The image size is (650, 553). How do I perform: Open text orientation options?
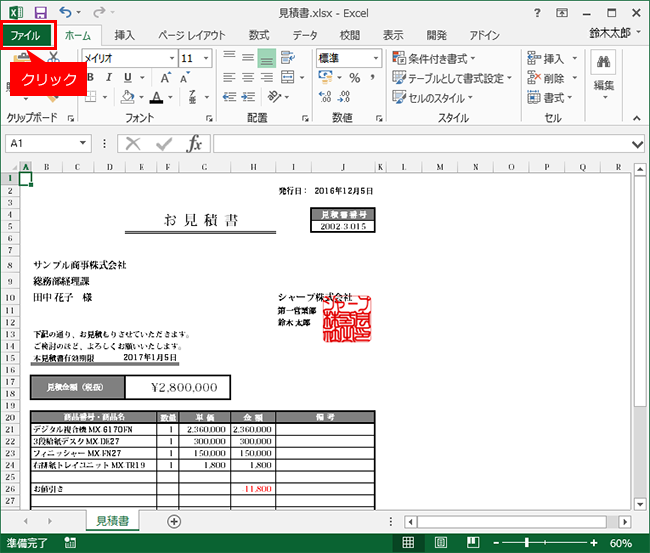coord(274,97)
